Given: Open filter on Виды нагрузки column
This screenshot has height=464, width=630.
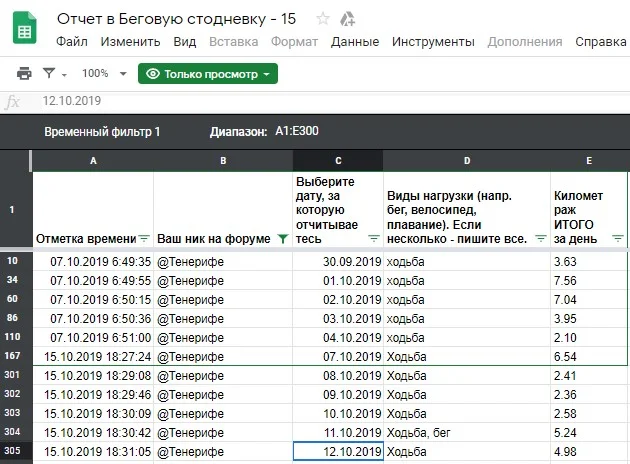Looking at the screenshot, I should (x=541, y=239).
